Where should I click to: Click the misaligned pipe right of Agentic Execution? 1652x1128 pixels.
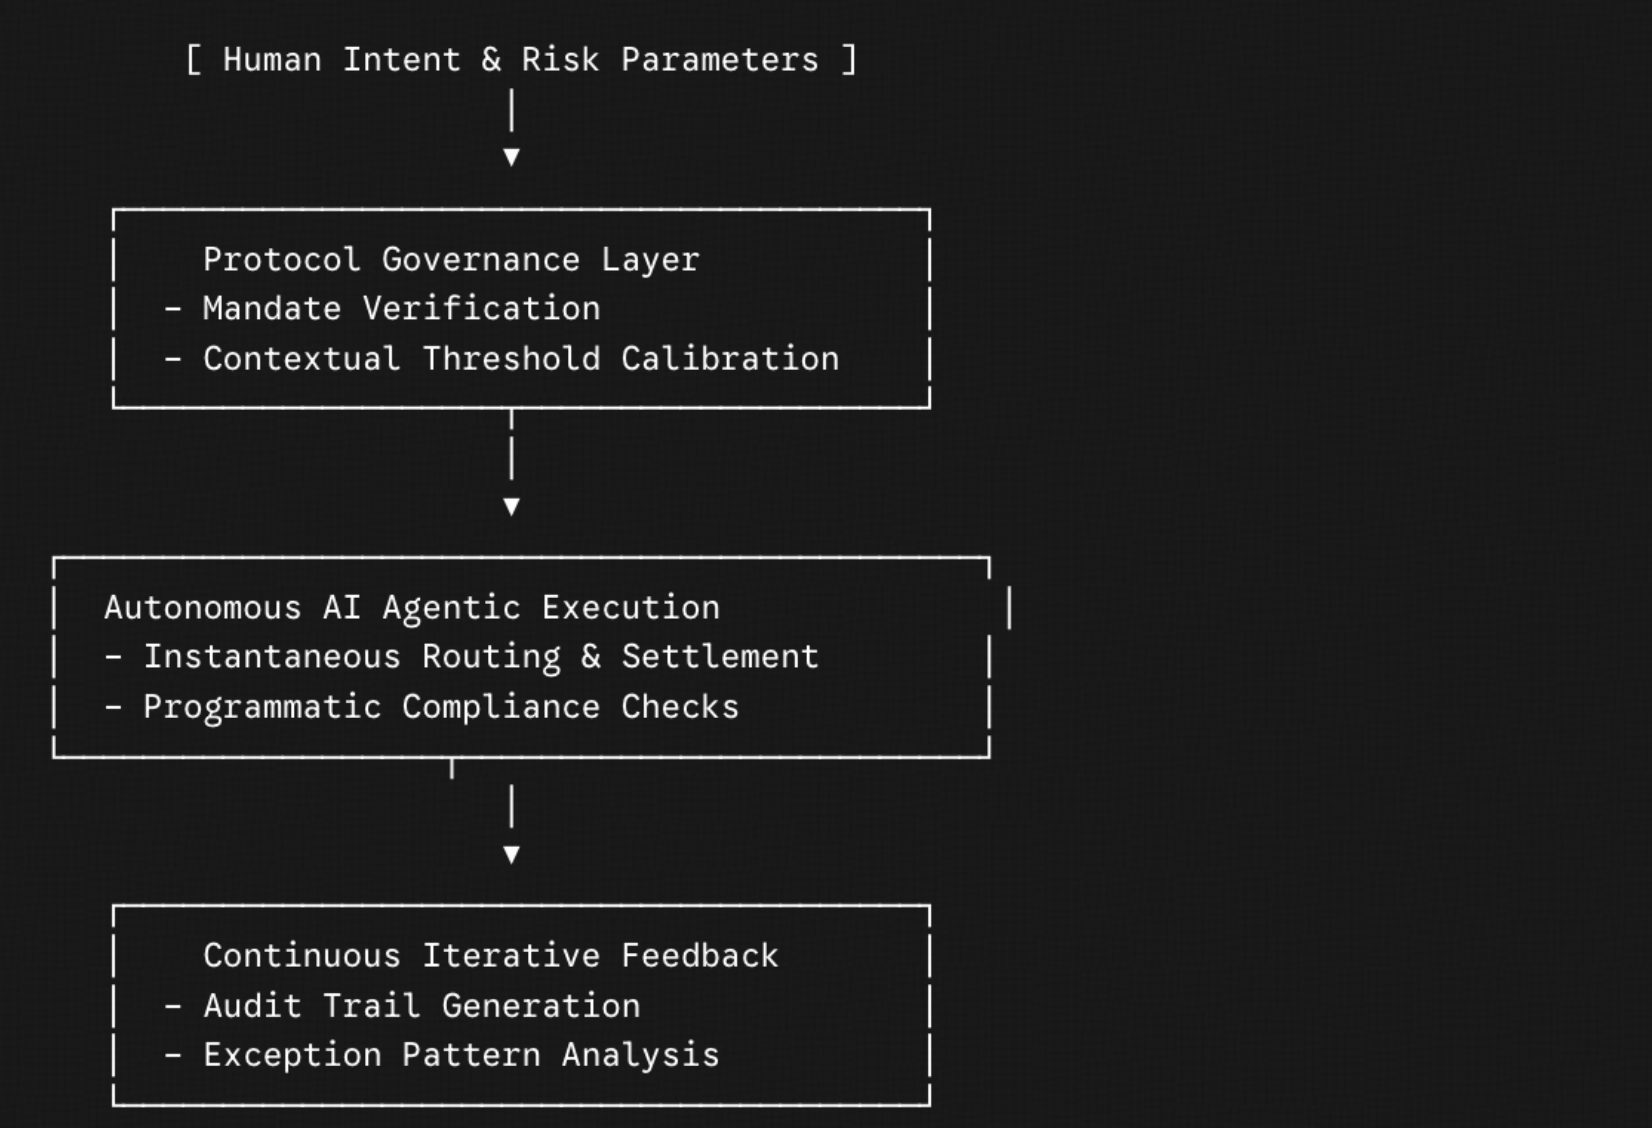click(x=1009, y=607)
